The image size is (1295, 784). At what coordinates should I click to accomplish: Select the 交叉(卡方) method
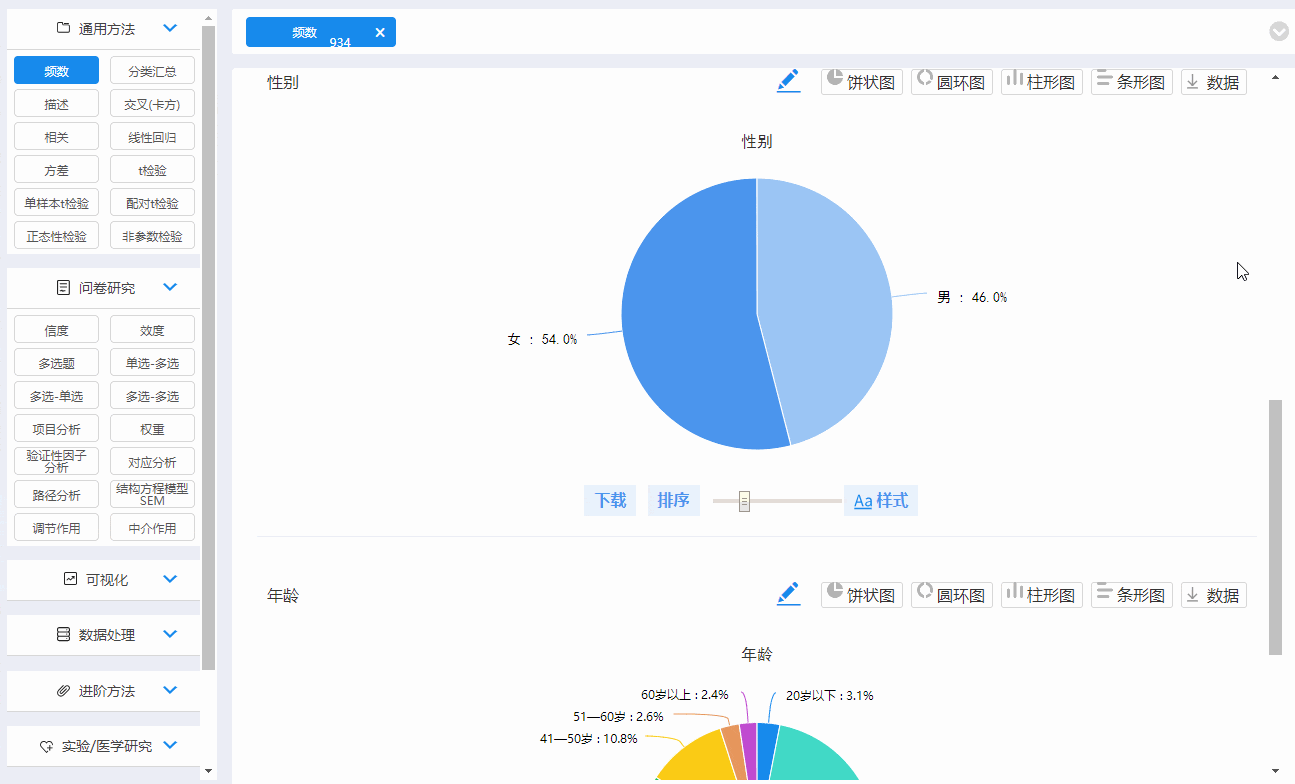coord(152,104)
